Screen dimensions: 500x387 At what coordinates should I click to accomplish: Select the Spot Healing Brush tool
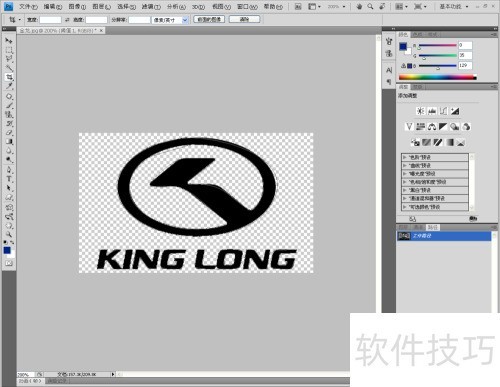(x=9, y=97)
